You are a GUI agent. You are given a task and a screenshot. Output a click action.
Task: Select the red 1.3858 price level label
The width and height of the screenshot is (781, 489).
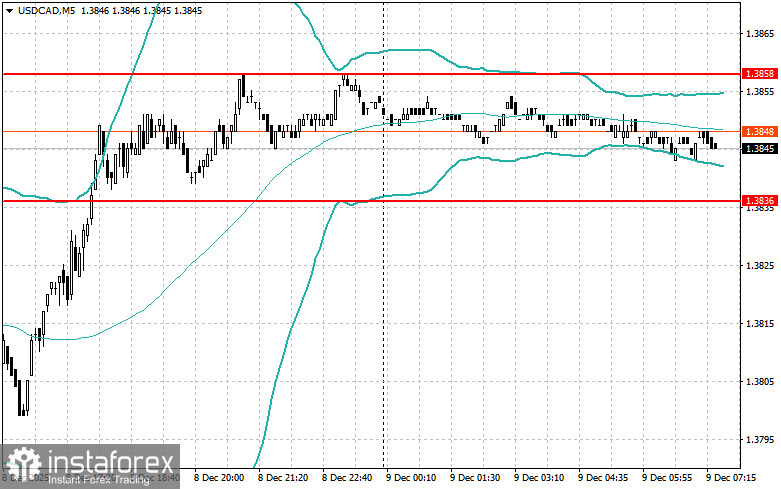760,74
